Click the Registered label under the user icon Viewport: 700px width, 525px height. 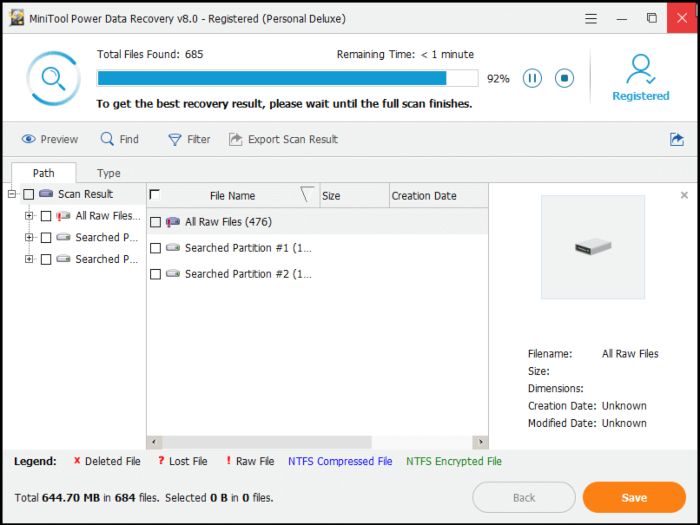pos(641,96)
